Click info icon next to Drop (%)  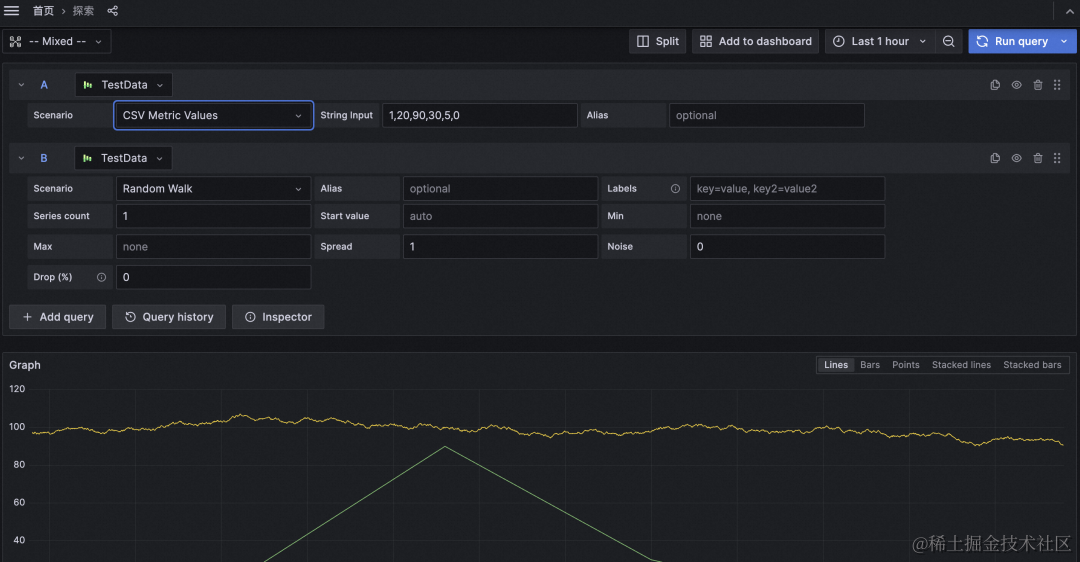coord(101,277)
